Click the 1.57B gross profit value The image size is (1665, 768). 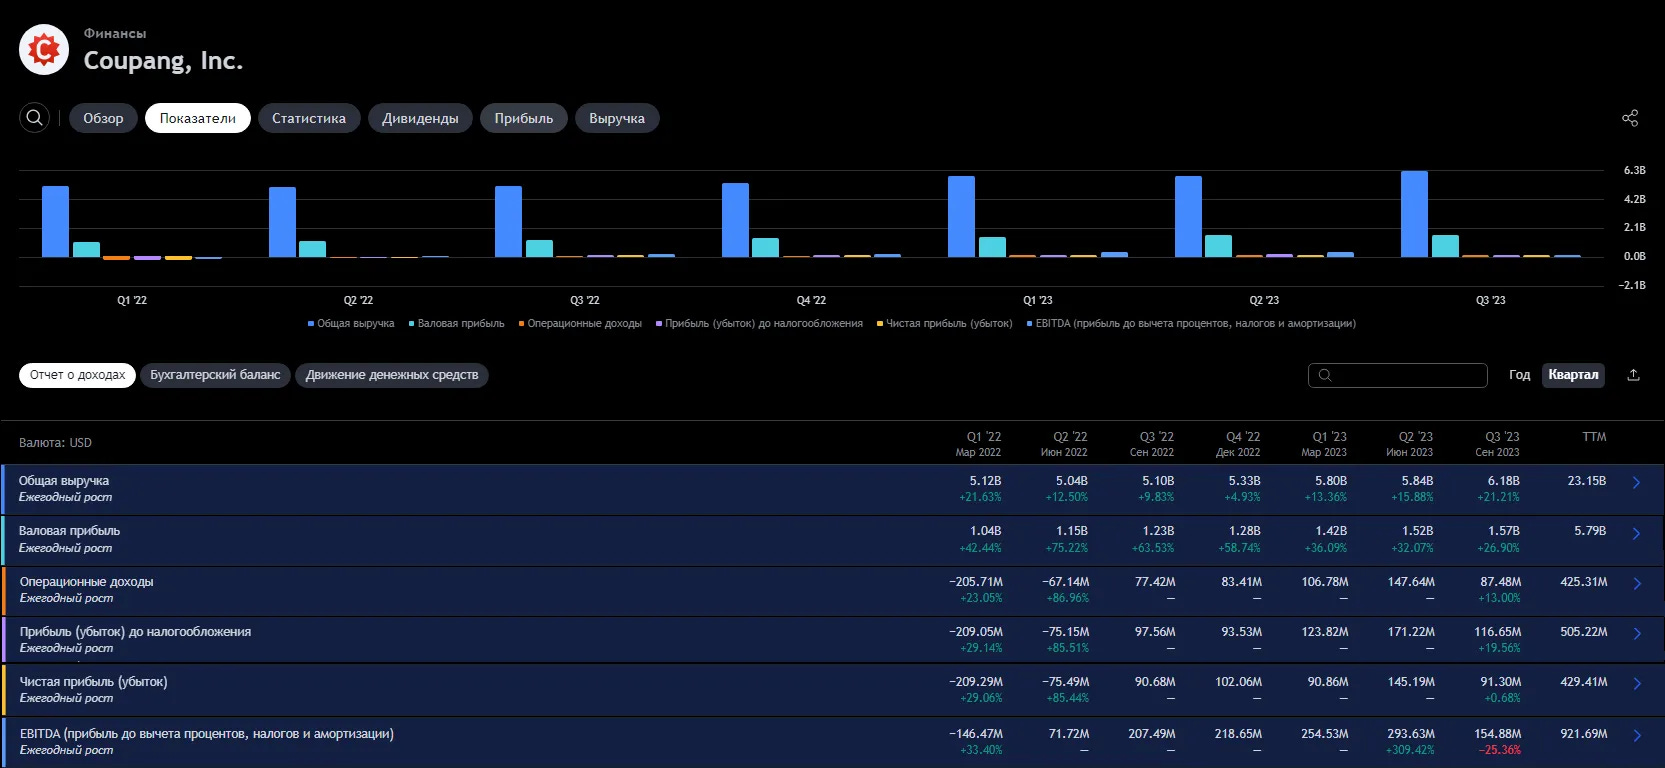pos(1503,531)
